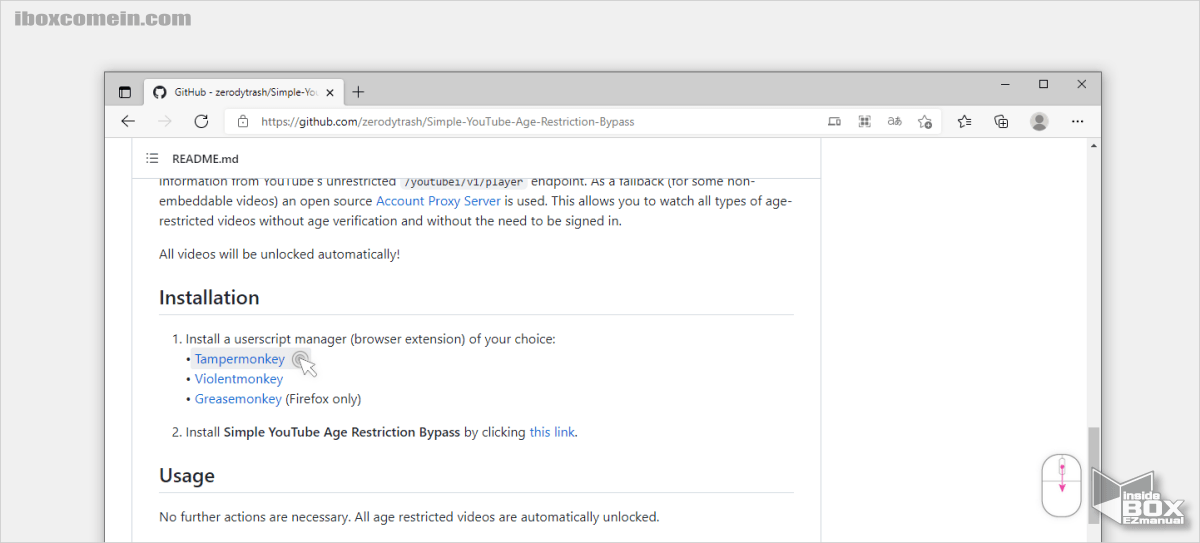Open the Tampermonkey link

(240, 359)
